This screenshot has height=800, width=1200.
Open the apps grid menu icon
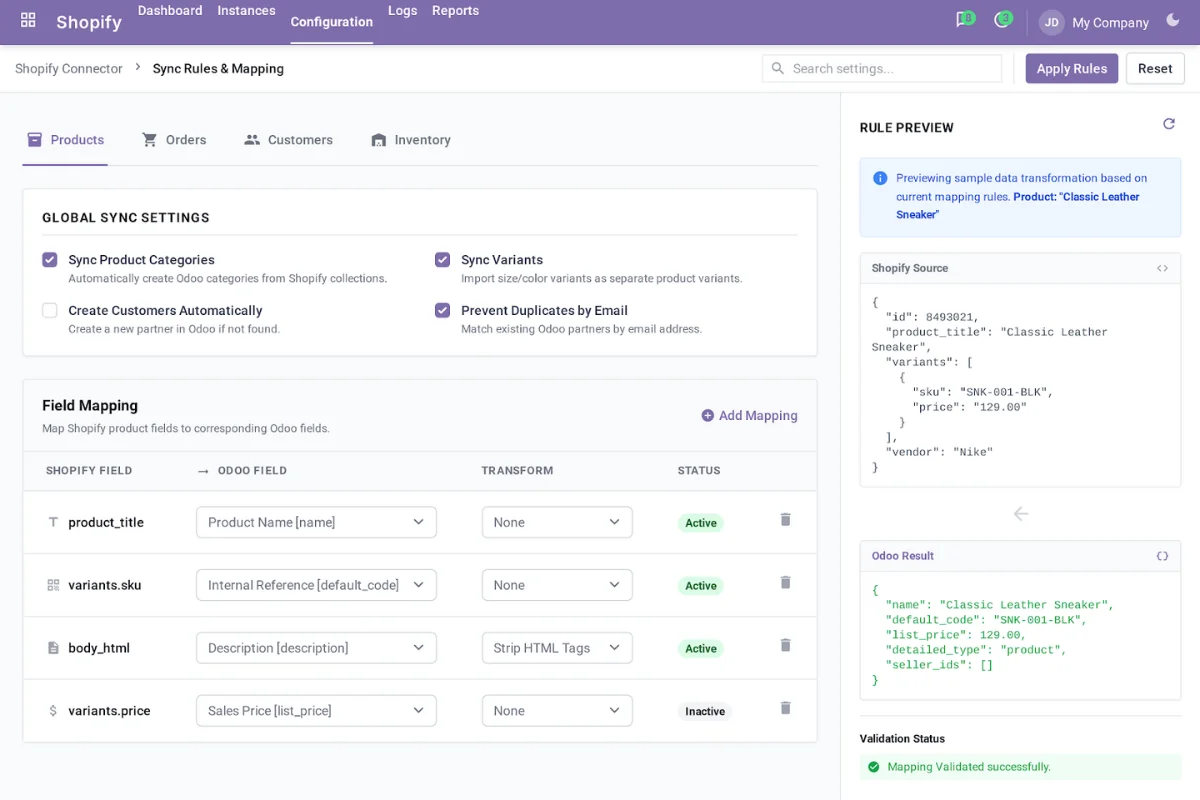tap(28, 20)
